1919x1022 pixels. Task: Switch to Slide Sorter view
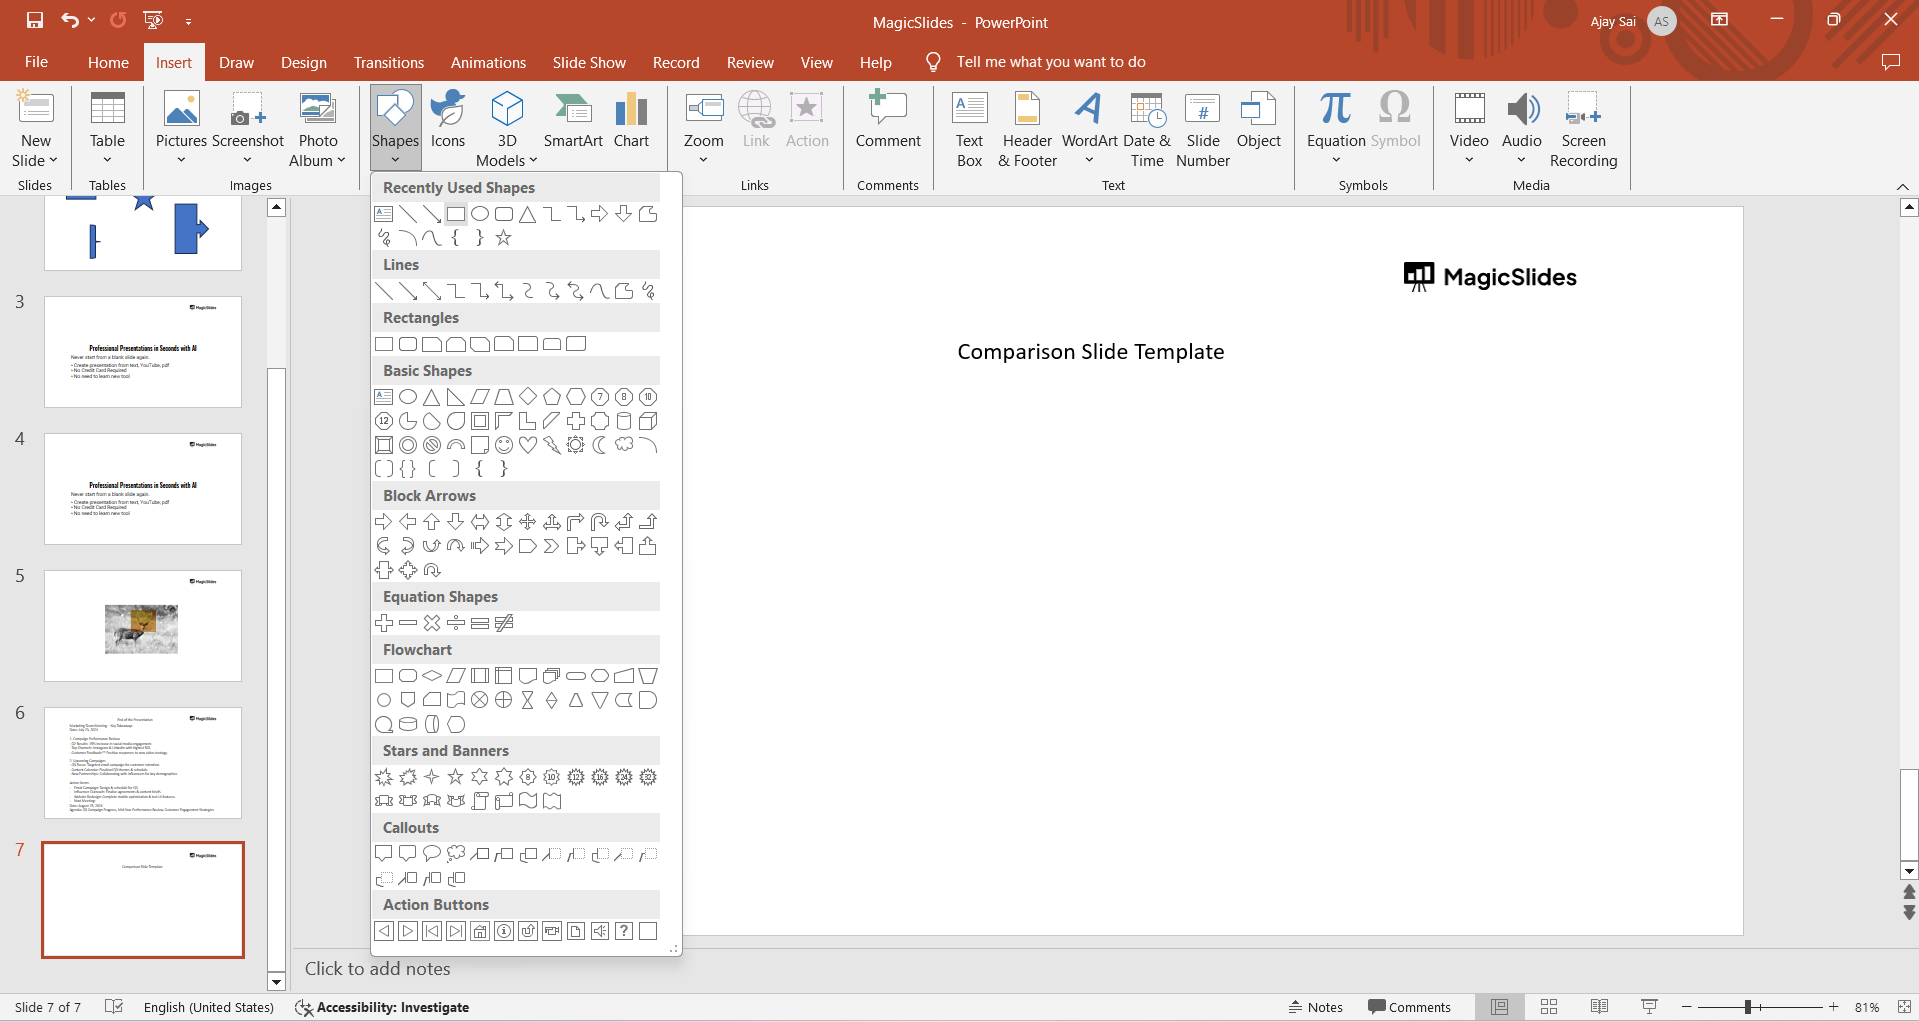pyautogui.click(x=1549, y=1007)
